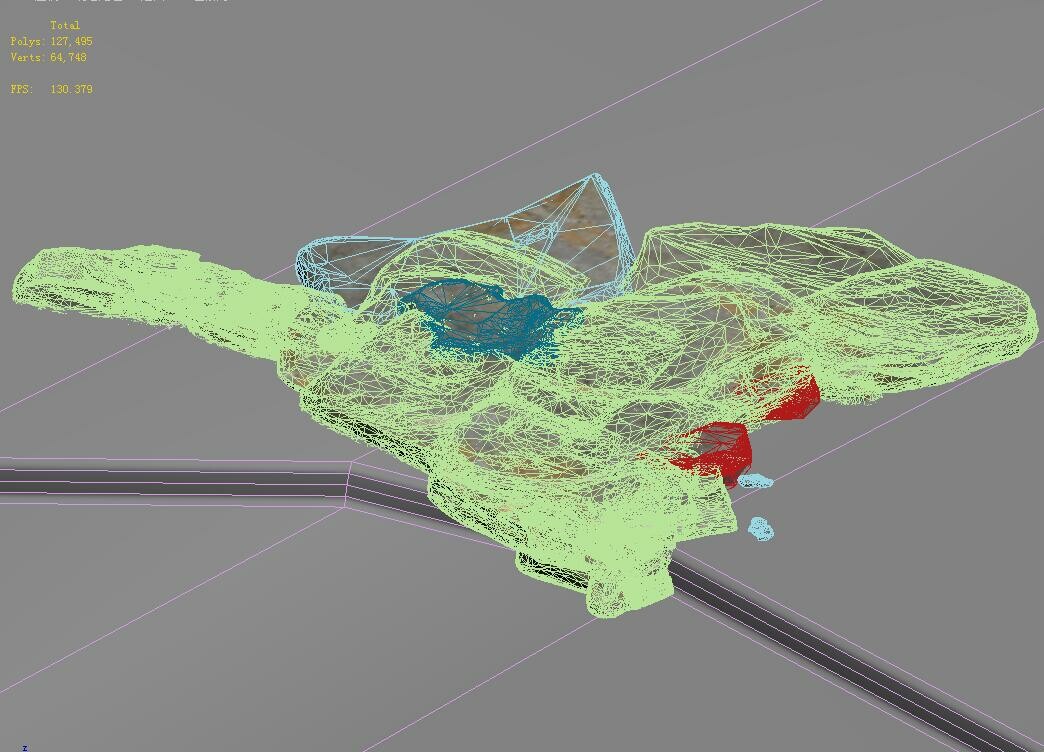Viewport: 1044px width, 752px height.
Task: Click the Polys count 127,495 statistic
Action: pos(51,41)
